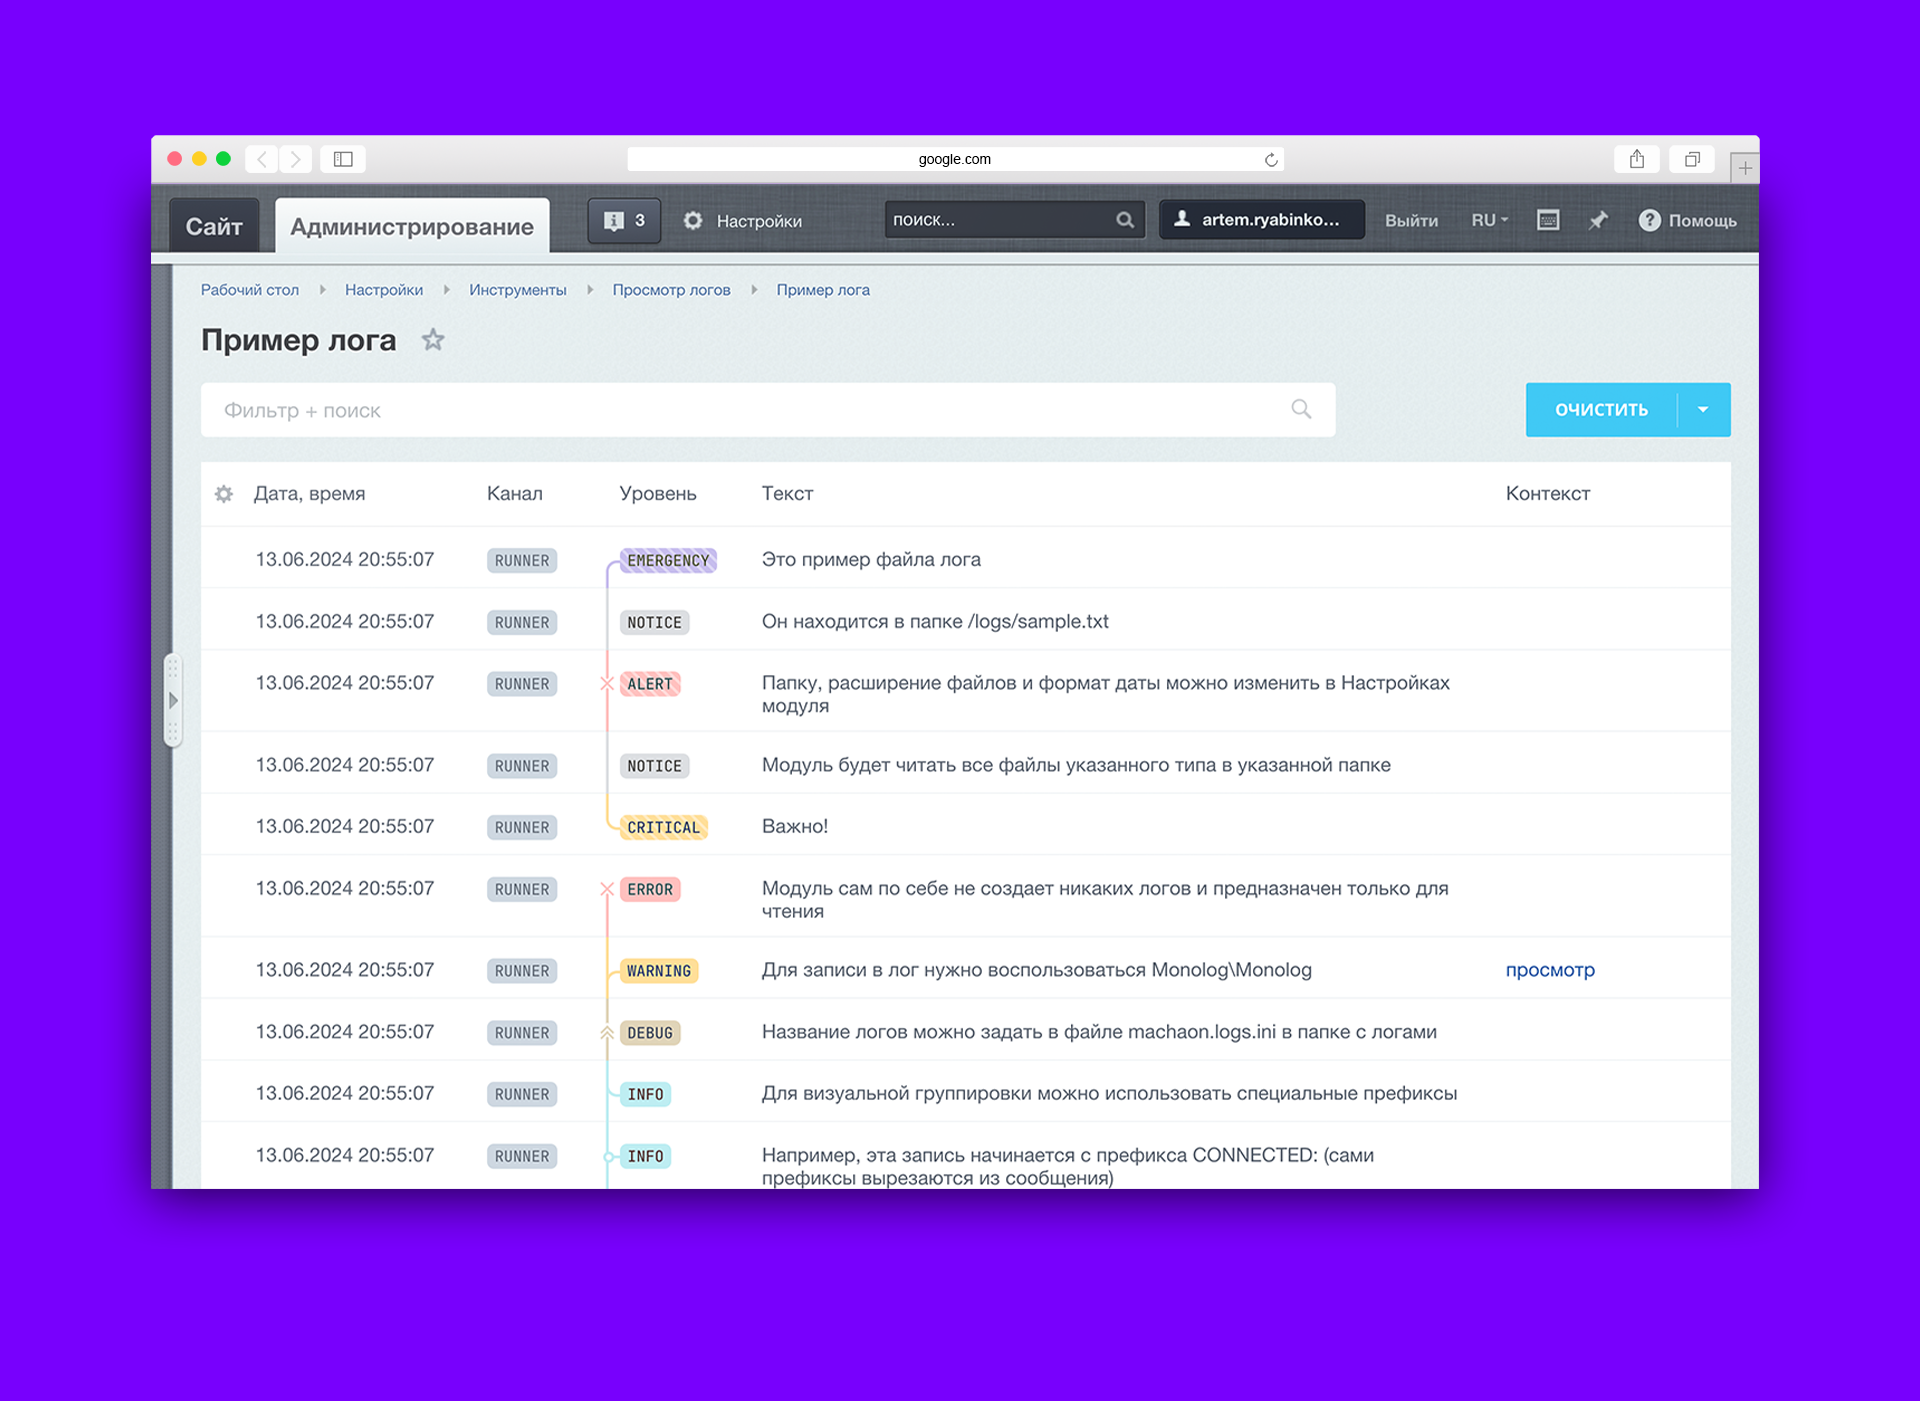Click the date cell in the CRITICAL row
1920x1401 pixels.
pos(345,827)
